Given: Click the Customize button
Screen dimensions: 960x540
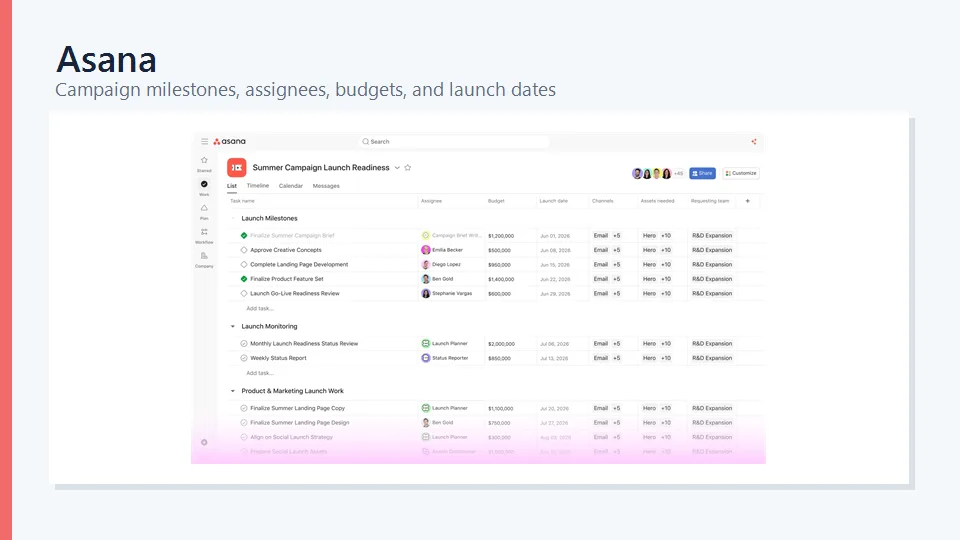Looking at the screenshot, I should click(x=741, y=173).
